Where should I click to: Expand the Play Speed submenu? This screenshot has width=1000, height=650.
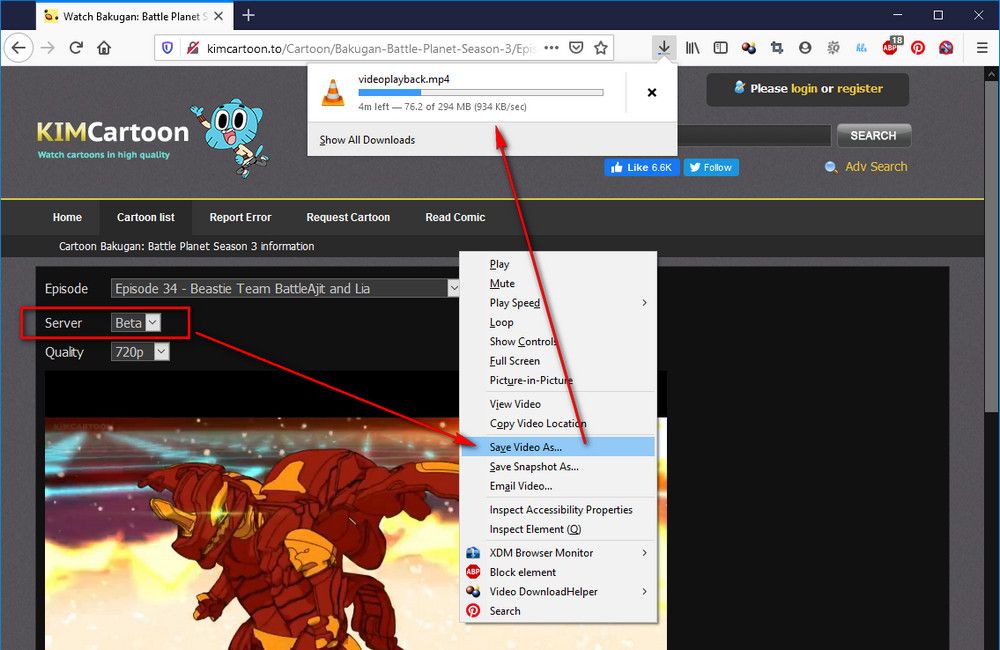coord(558,303)
